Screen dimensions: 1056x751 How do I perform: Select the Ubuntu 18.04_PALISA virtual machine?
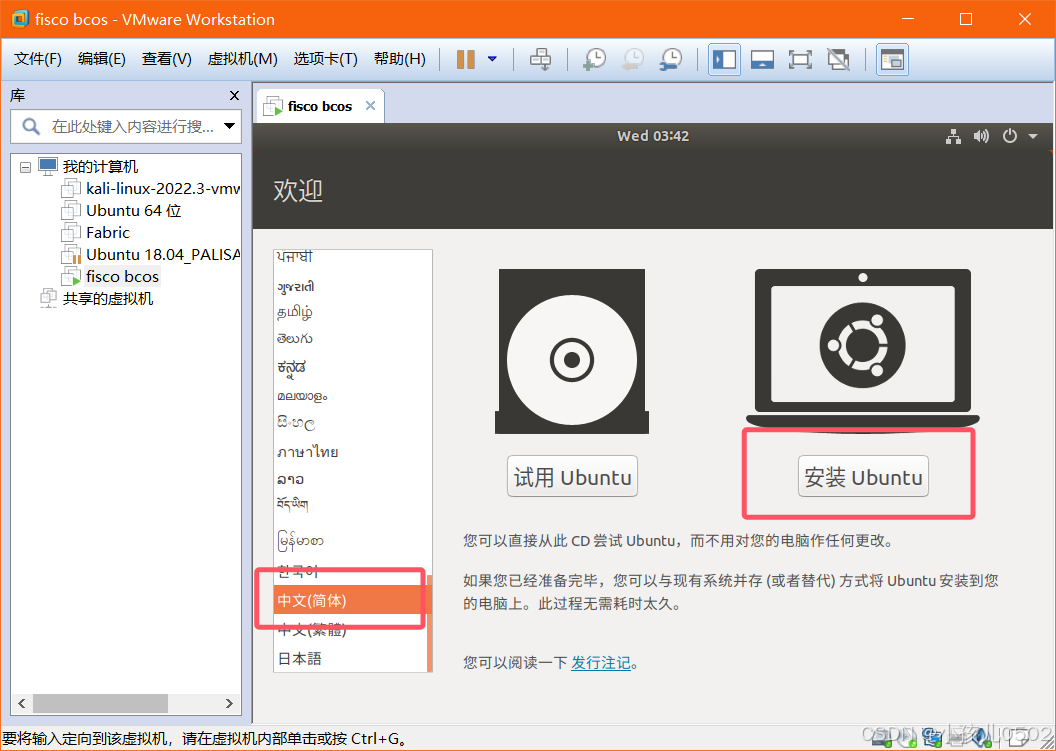pyautogui.click(x=162, y=255)
